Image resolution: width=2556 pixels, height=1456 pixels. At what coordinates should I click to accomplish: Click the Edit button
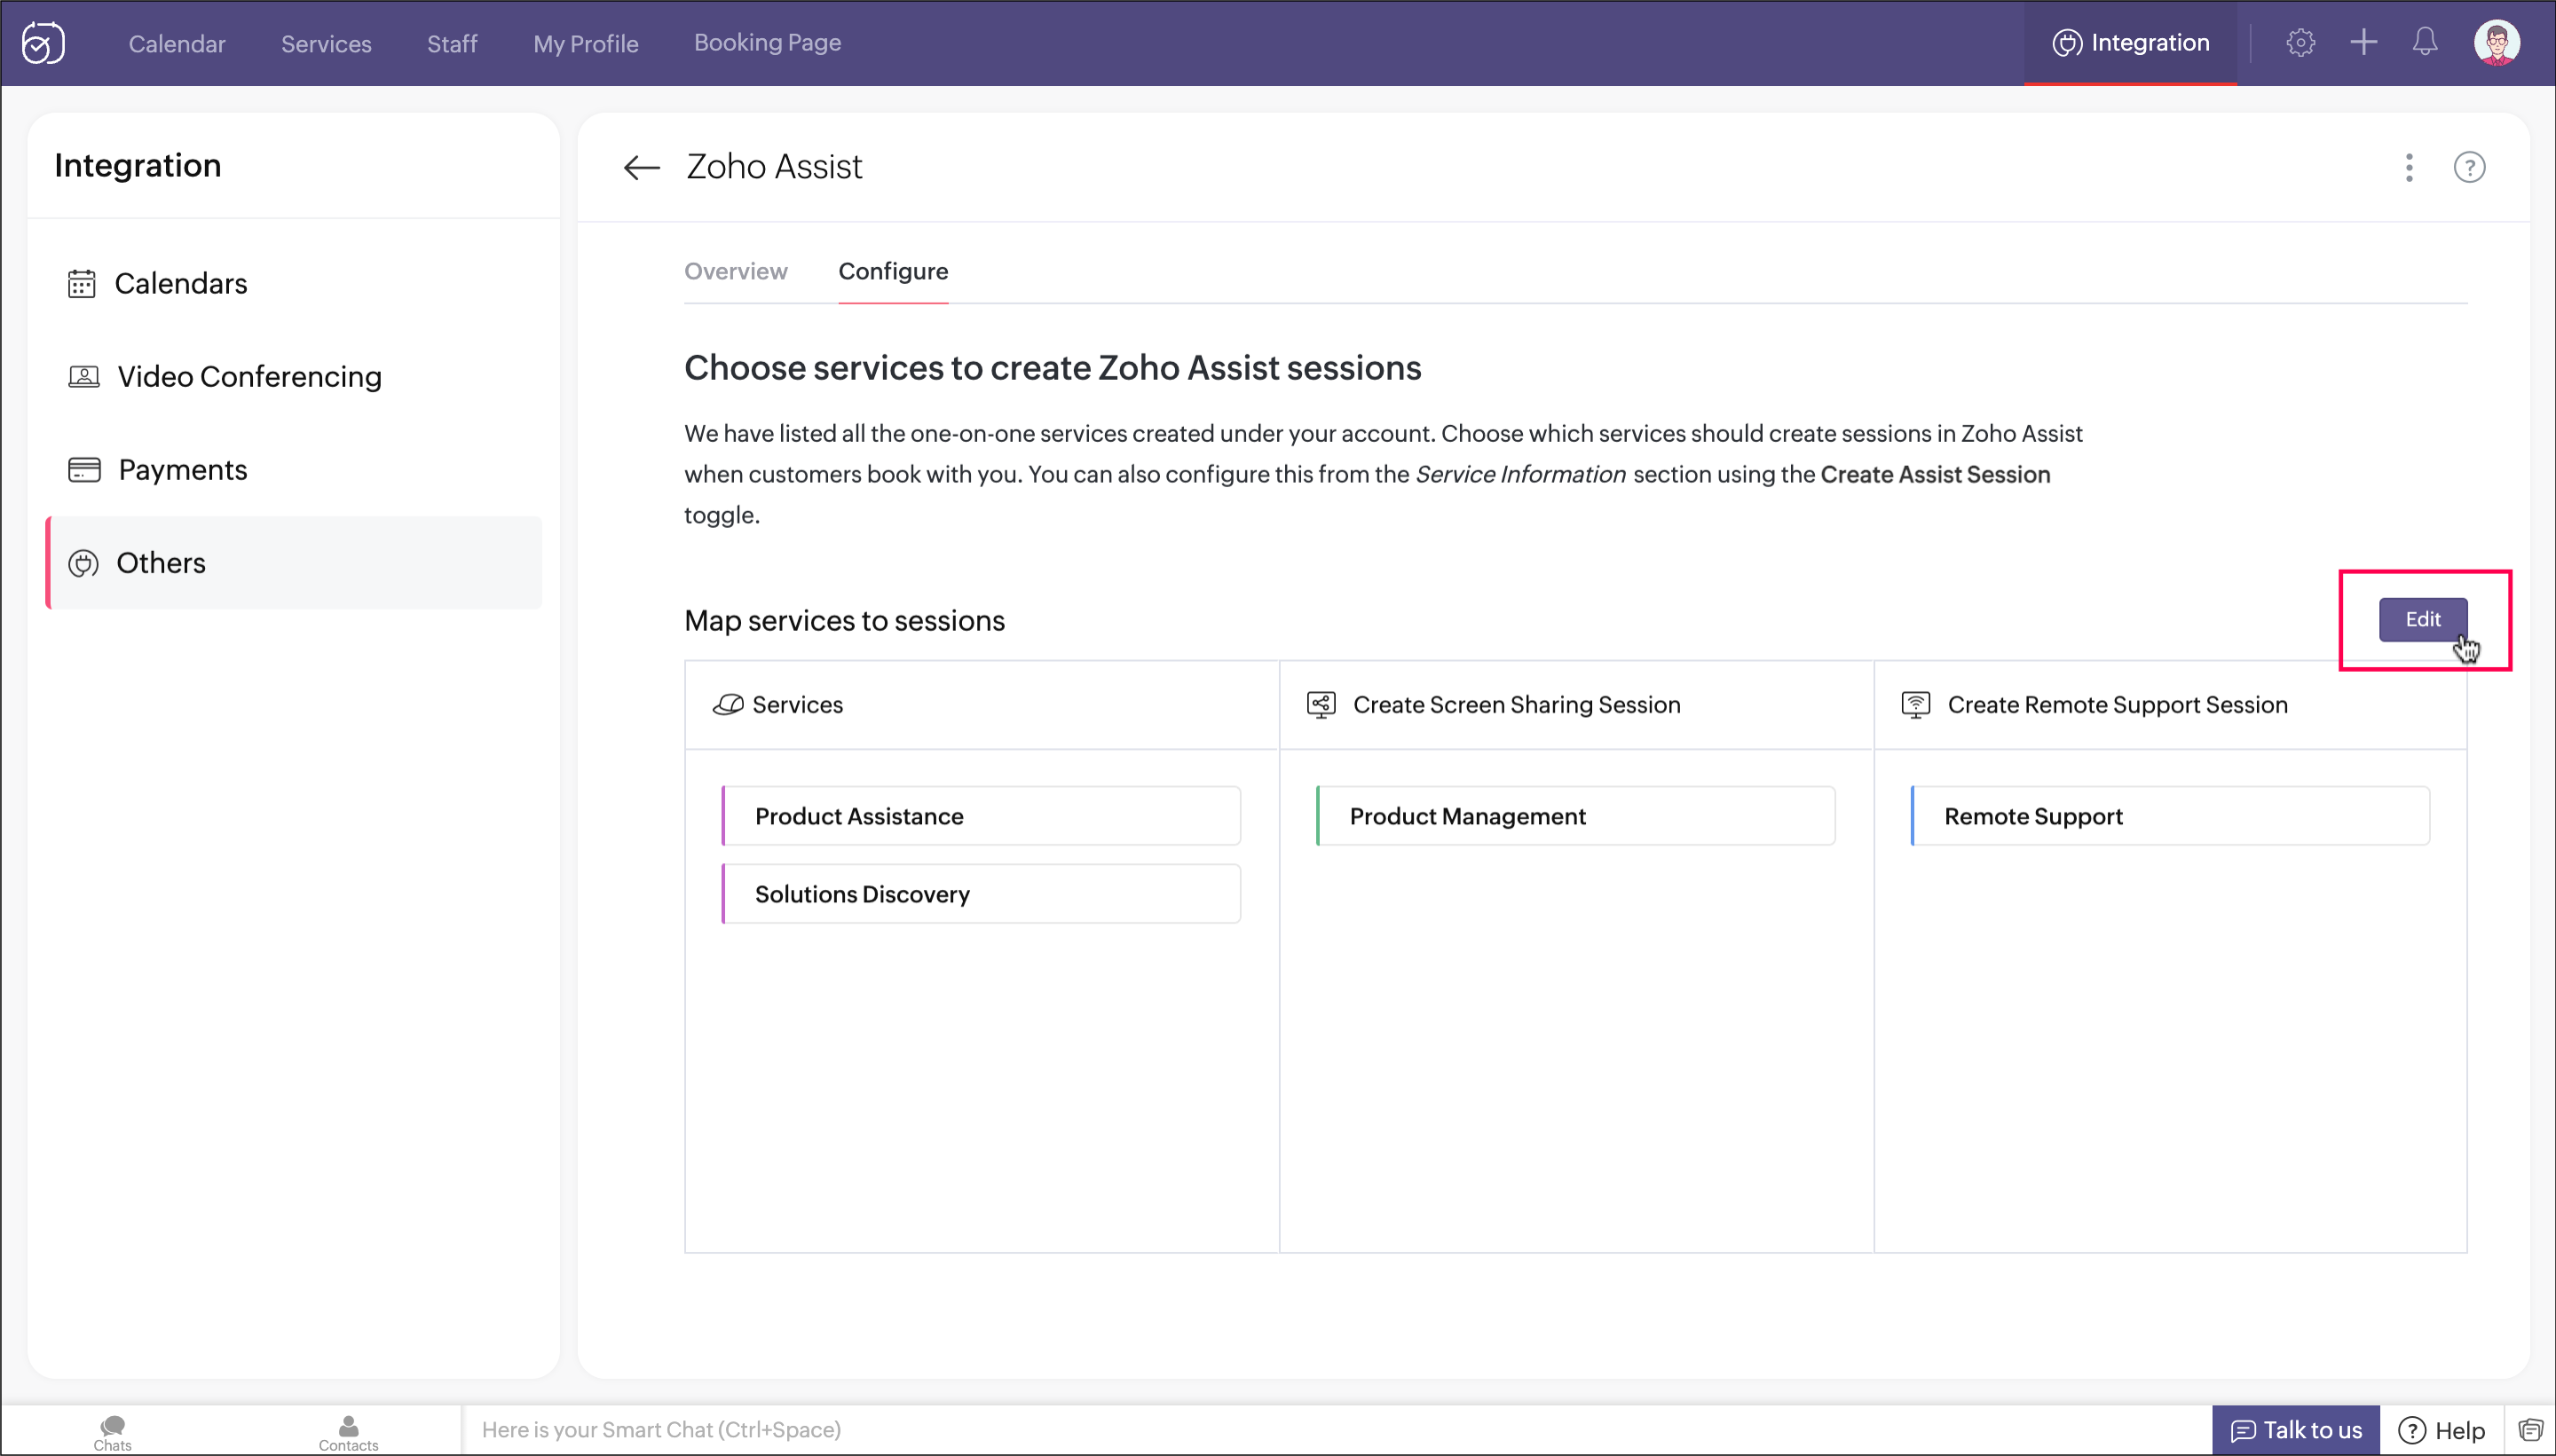(2422, 620)
